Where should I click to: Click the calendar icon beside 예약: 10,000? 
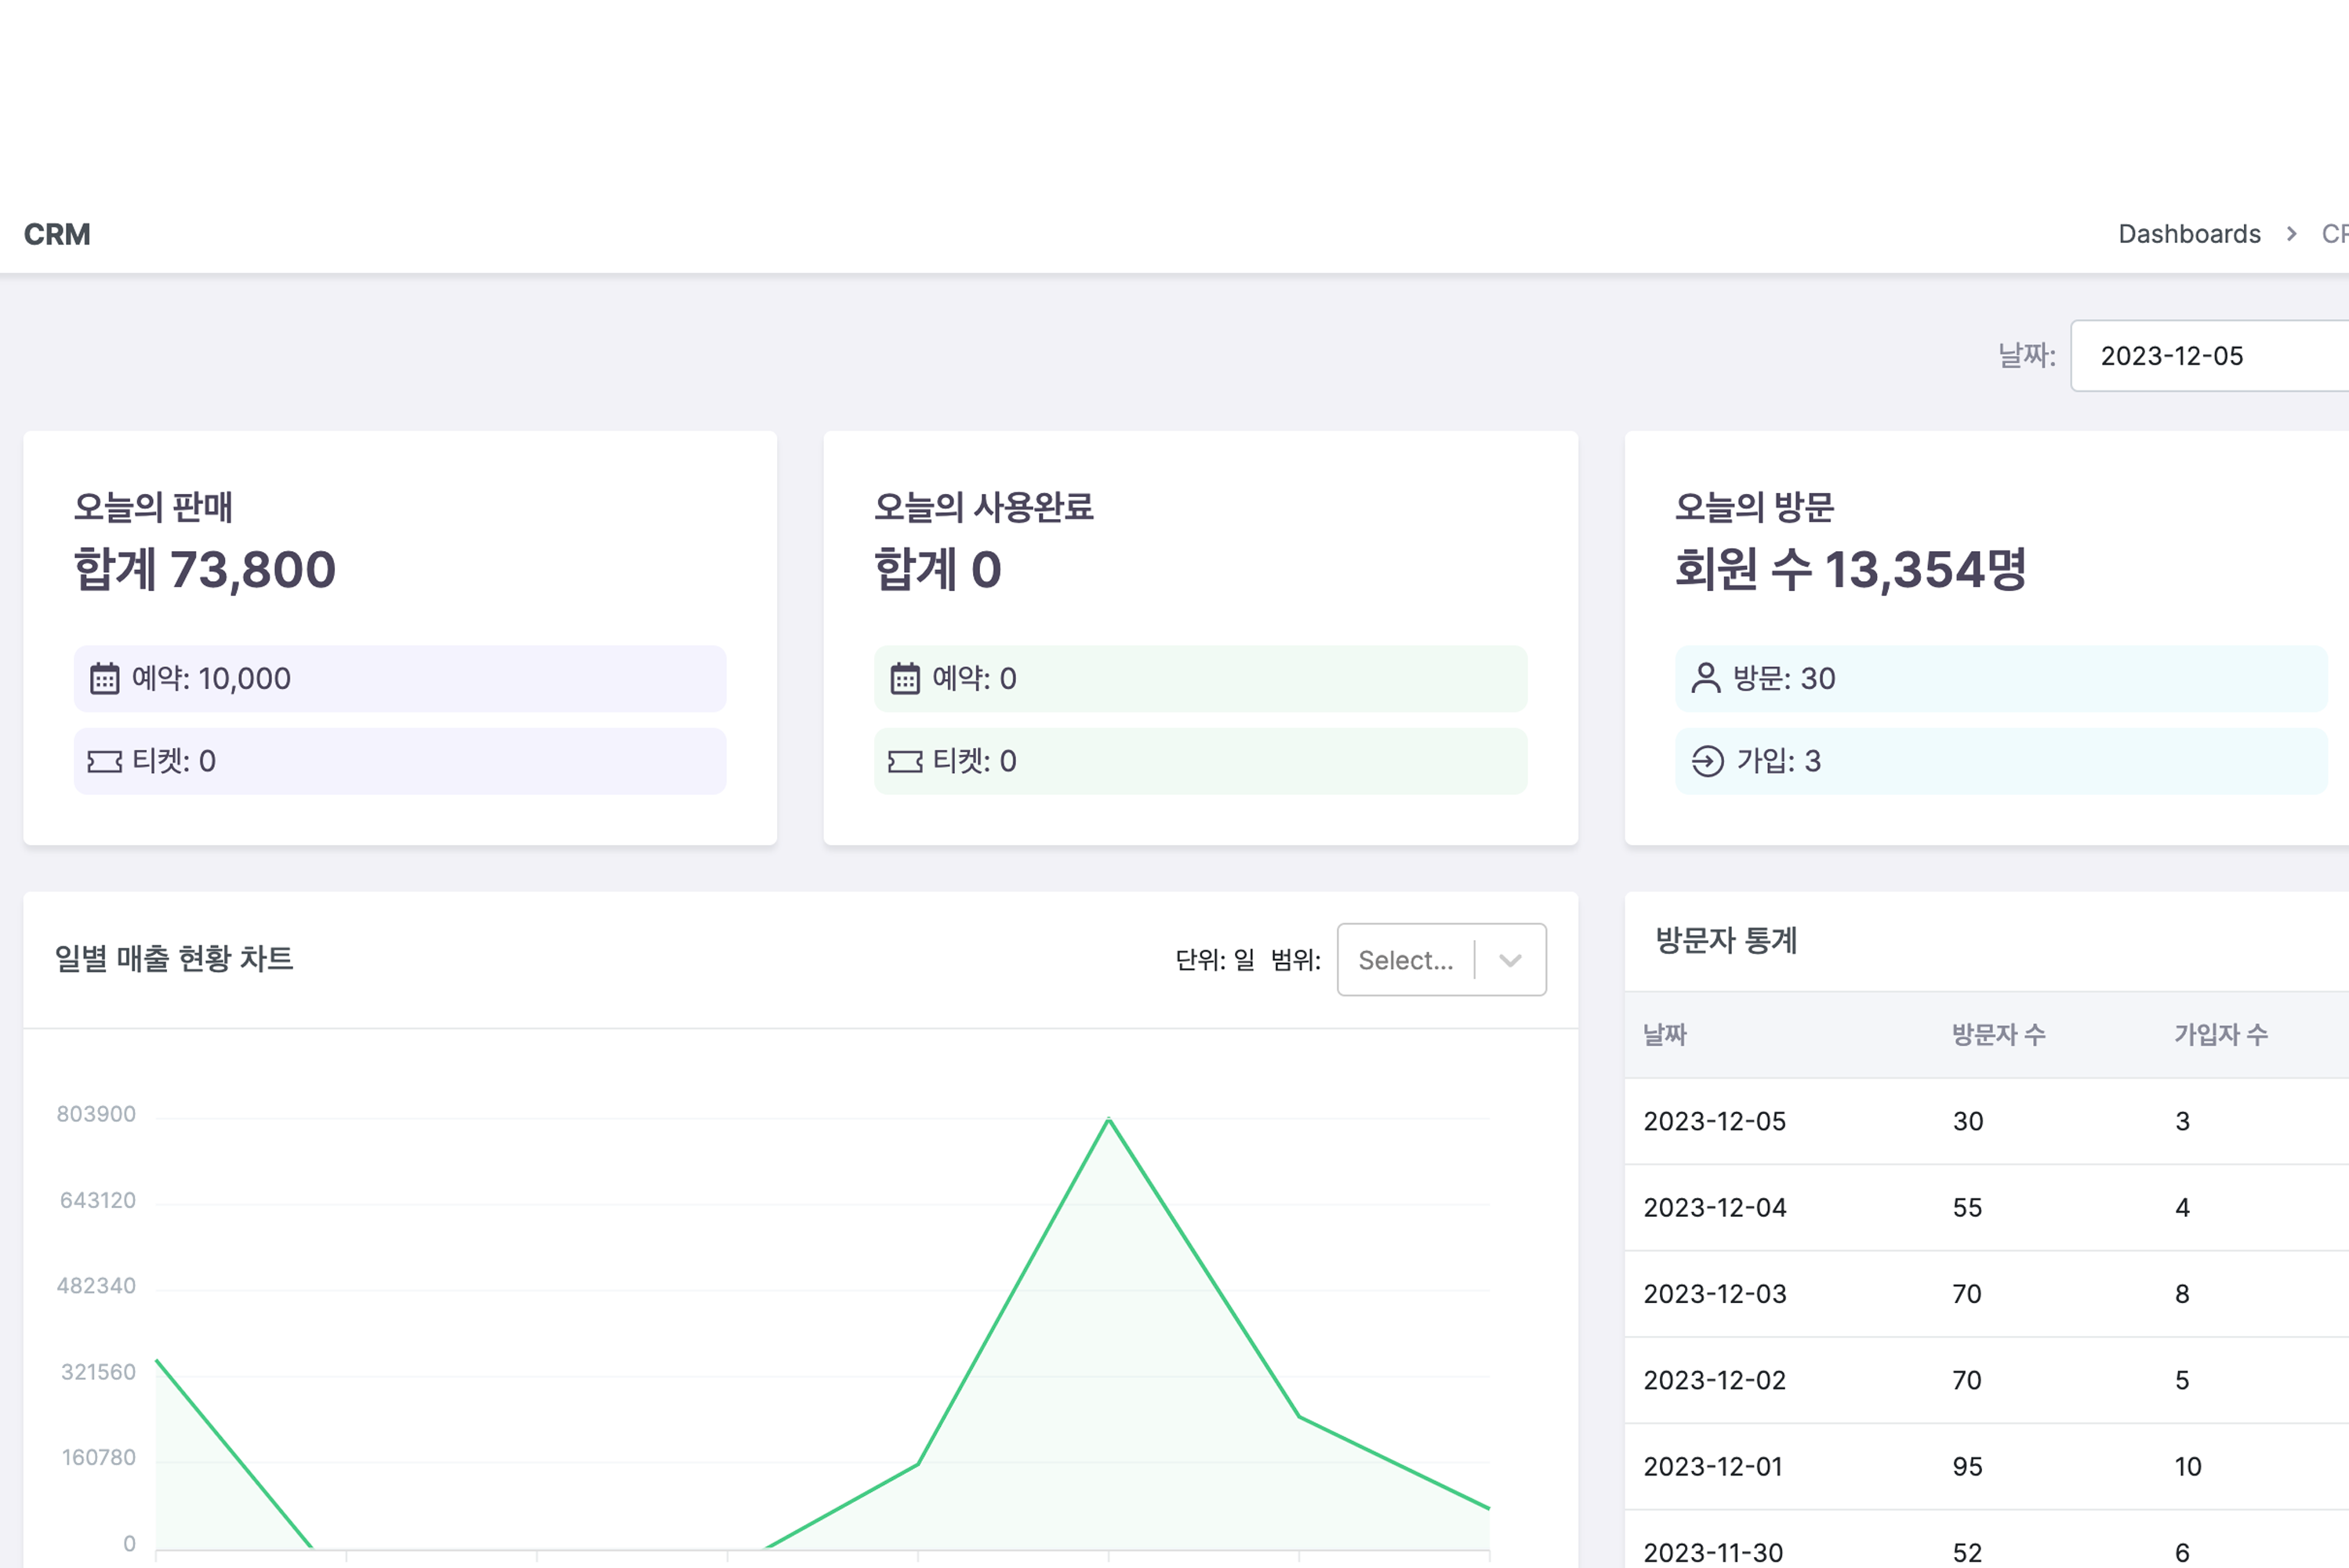coord(105,679)
